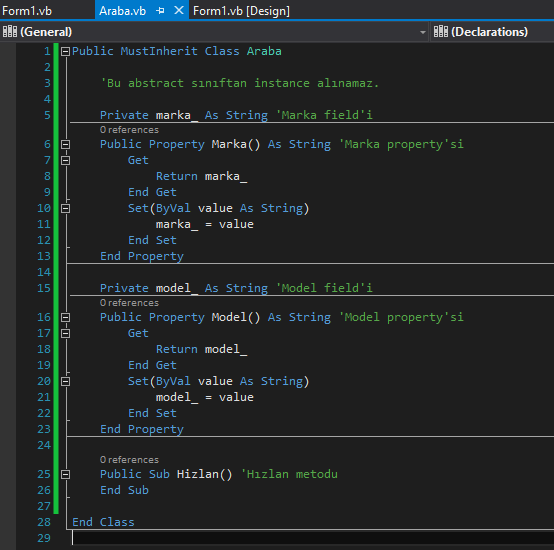554x550 pixels.
Task: Click marka_ = value on line 11
Action: [205, 224]
